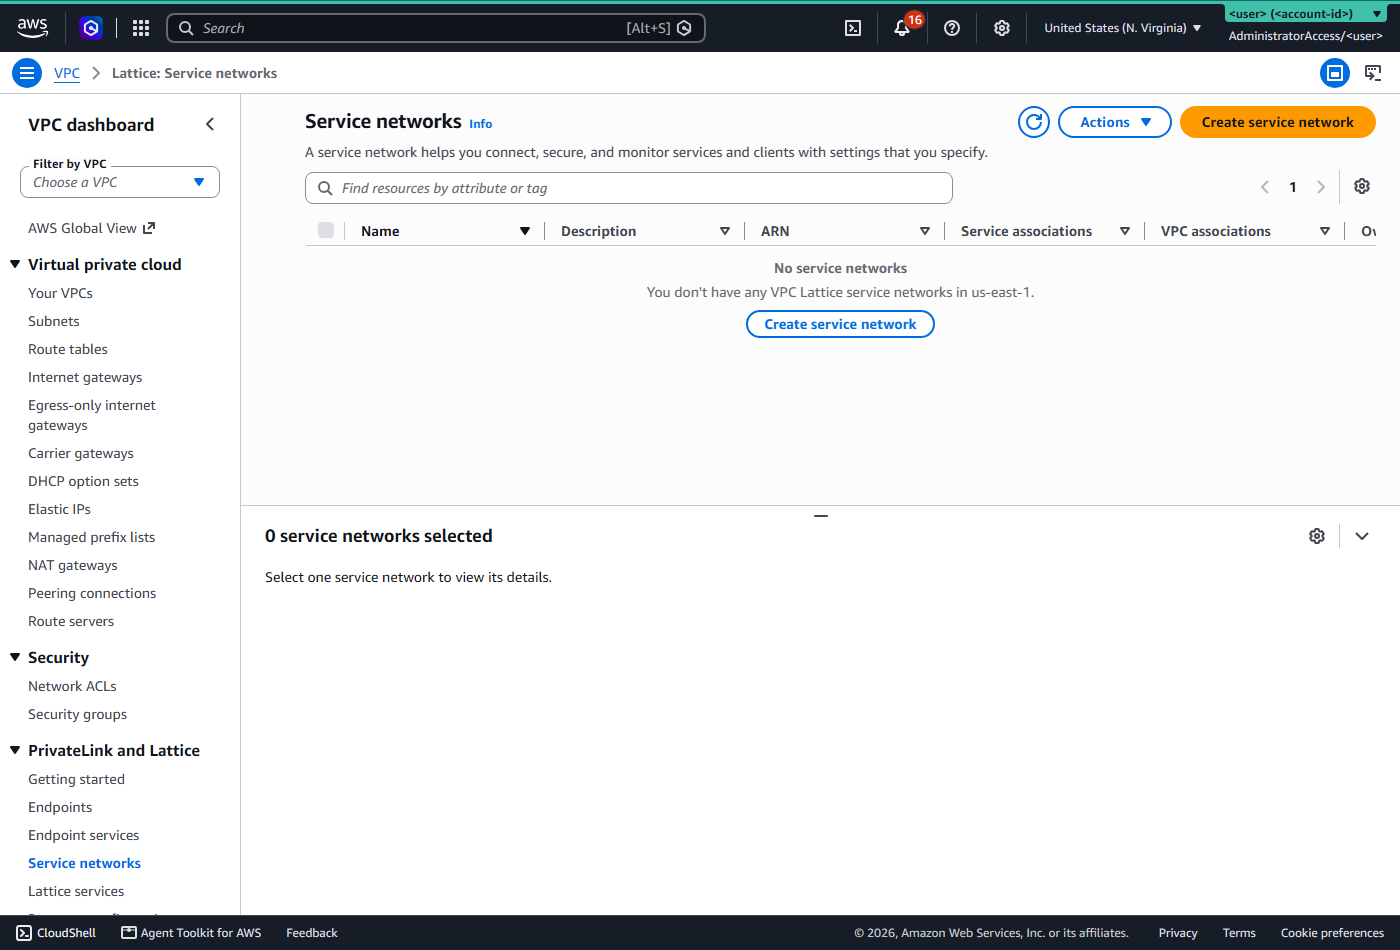Collapse the PrivateLink and Lattice section
The height and width of the screenshot is (950, 1400).
(15, 750)
